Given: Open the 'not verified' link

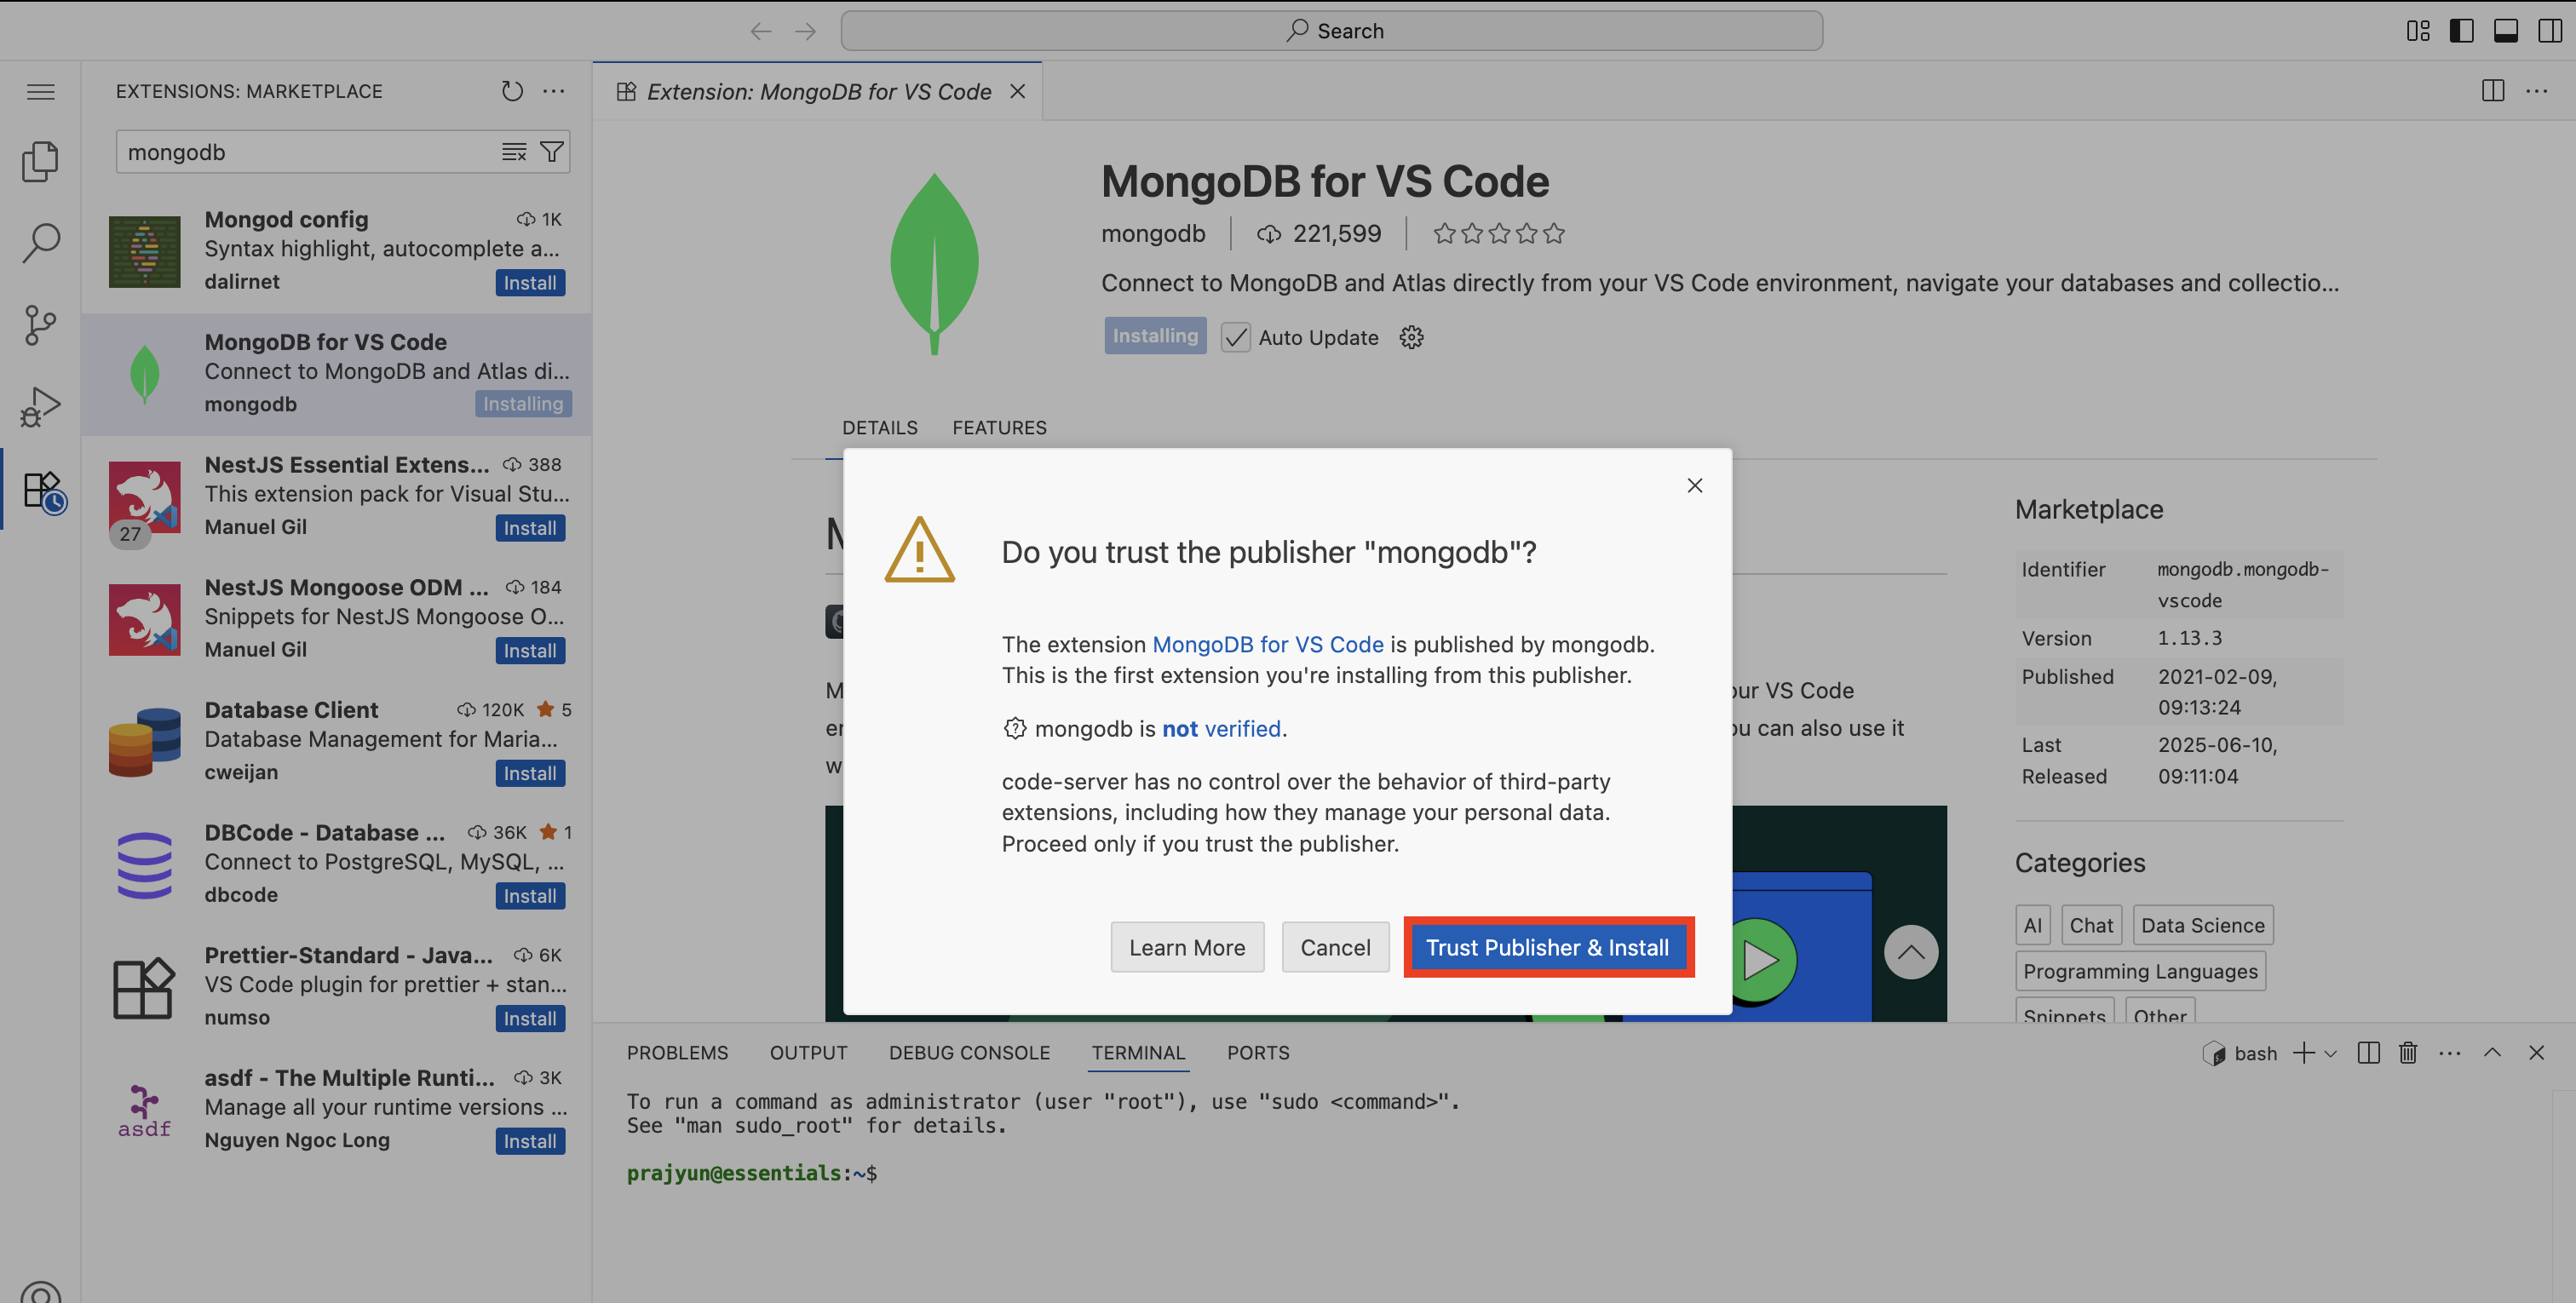Looking at the screenshot, I should [1221, 728].
